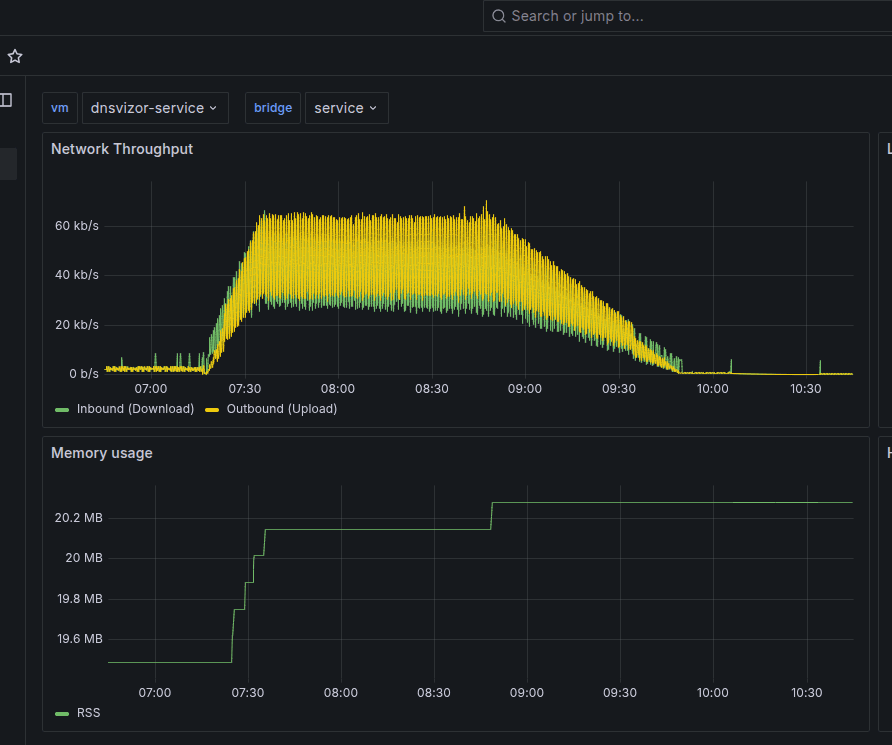Screen dimensions: 892x745
Task: Open color picker for RSS green swatch
Action: tap(62, 714)
